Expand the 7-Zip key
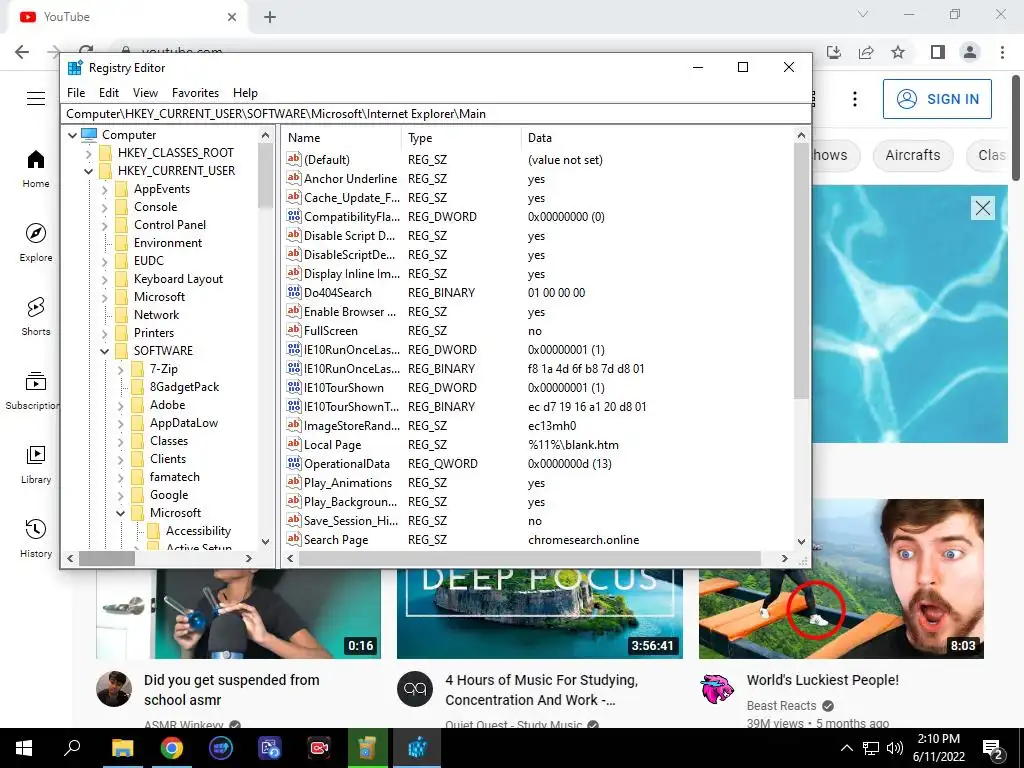This screenshot has height=768, width=1024. 120,370
